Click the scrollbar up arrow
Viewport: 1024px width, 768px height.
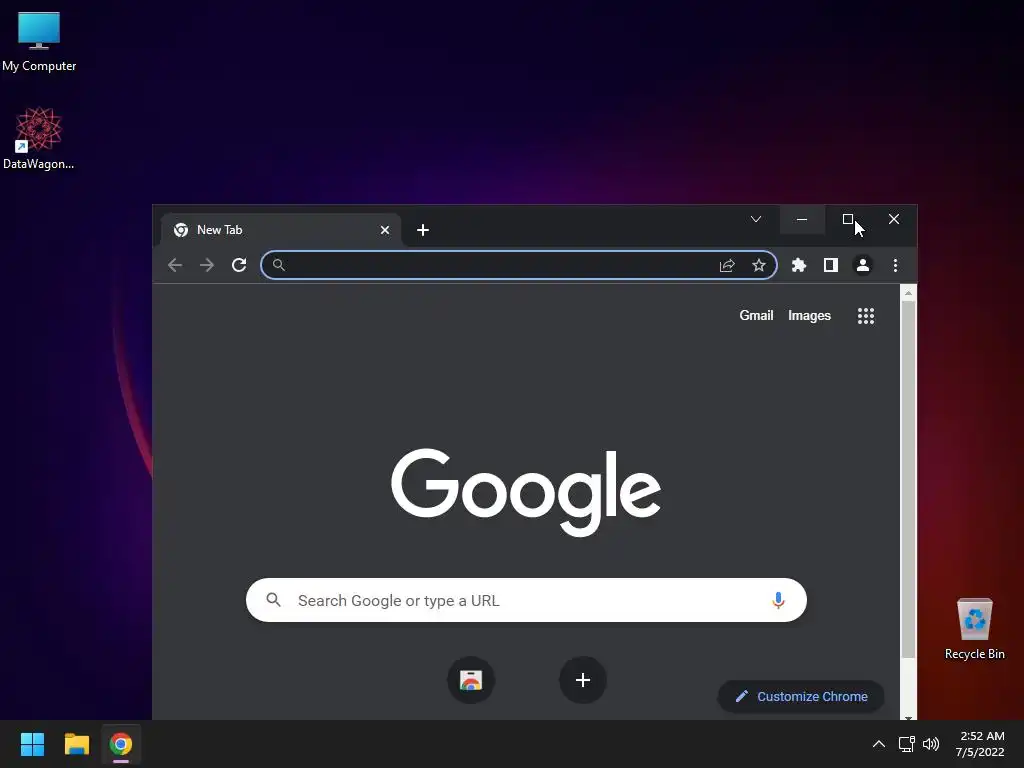point(908,293)
